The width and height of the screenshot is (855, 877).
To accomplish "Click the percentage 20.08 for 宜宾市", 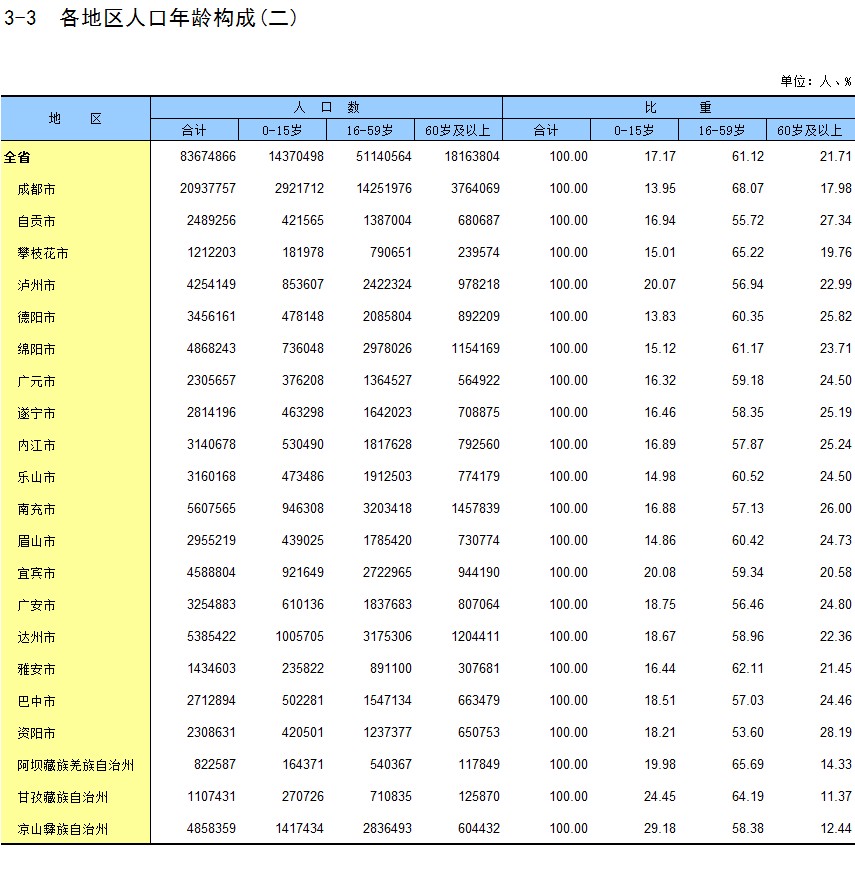I will (x=660, y=572).
